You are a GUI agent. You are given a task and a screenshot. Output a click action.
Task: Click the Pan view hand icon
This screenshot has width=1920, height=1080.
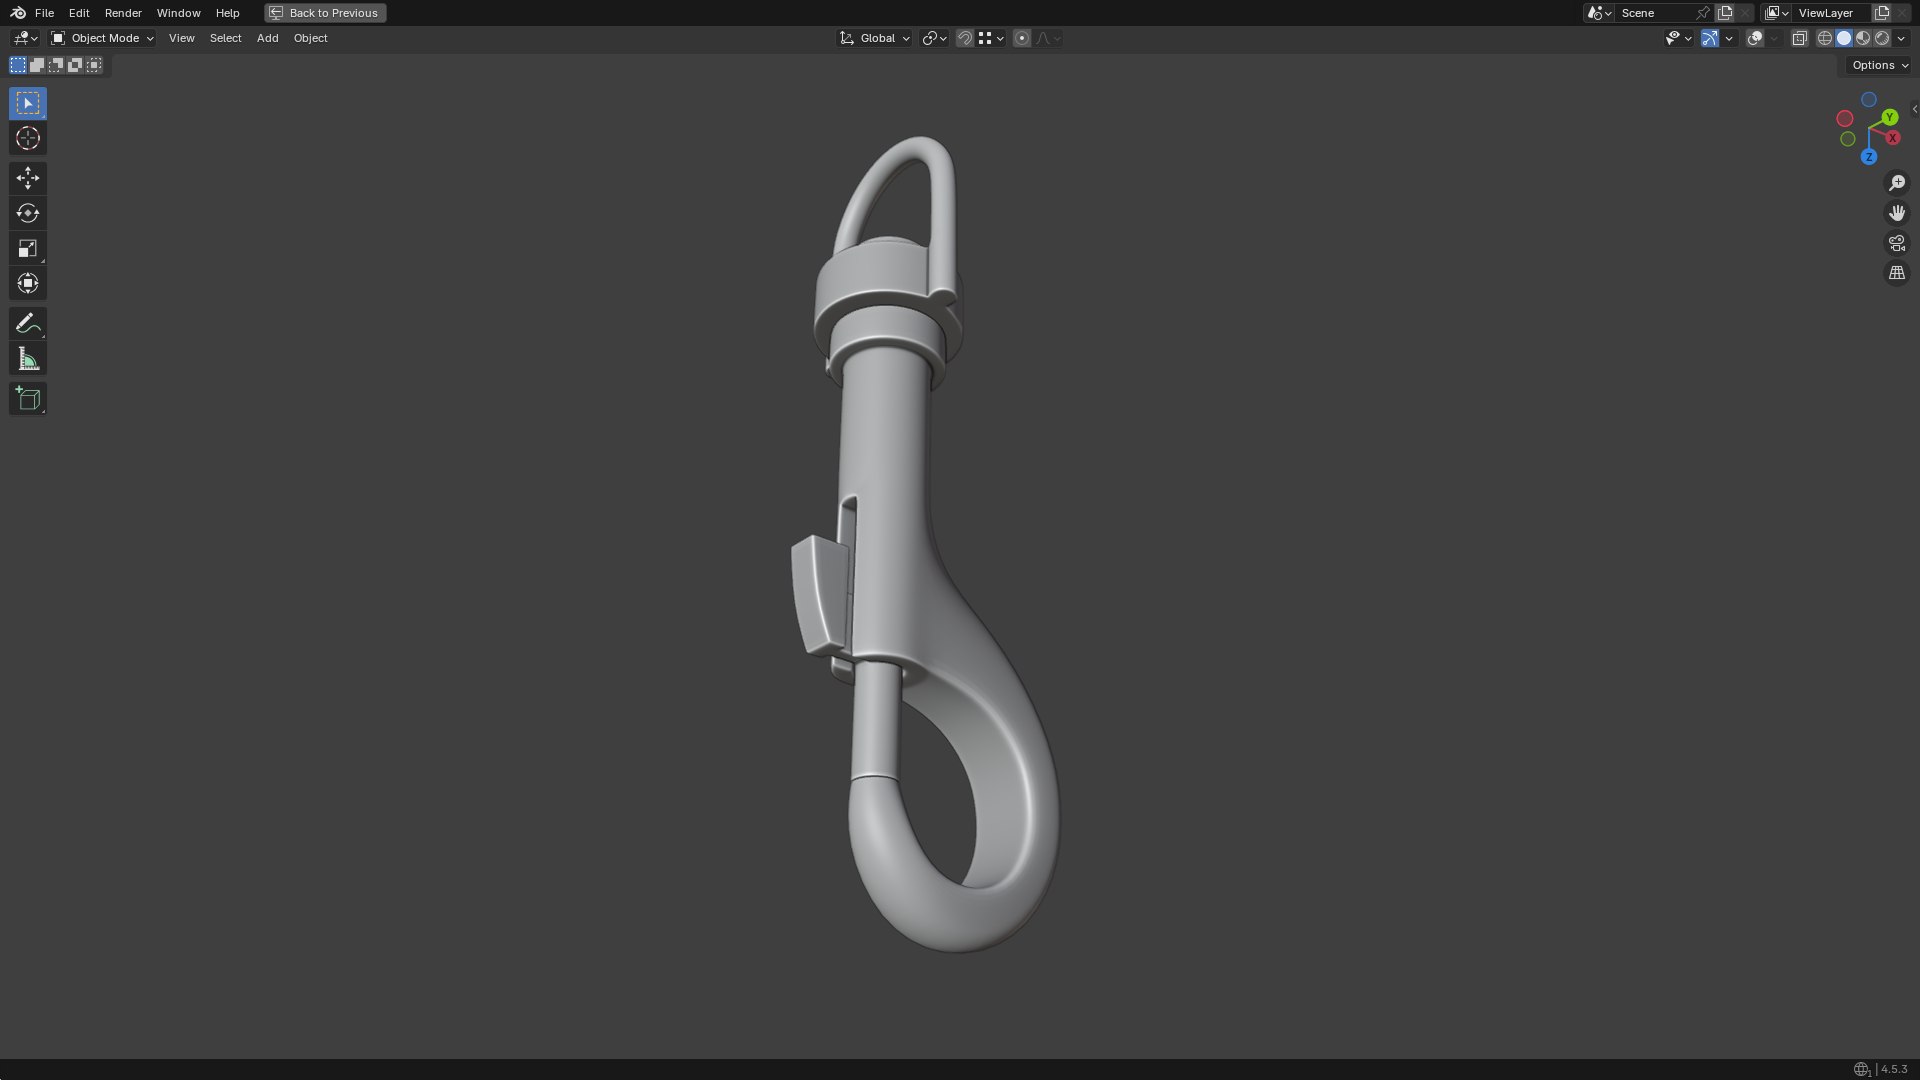tap(1896, 213)
